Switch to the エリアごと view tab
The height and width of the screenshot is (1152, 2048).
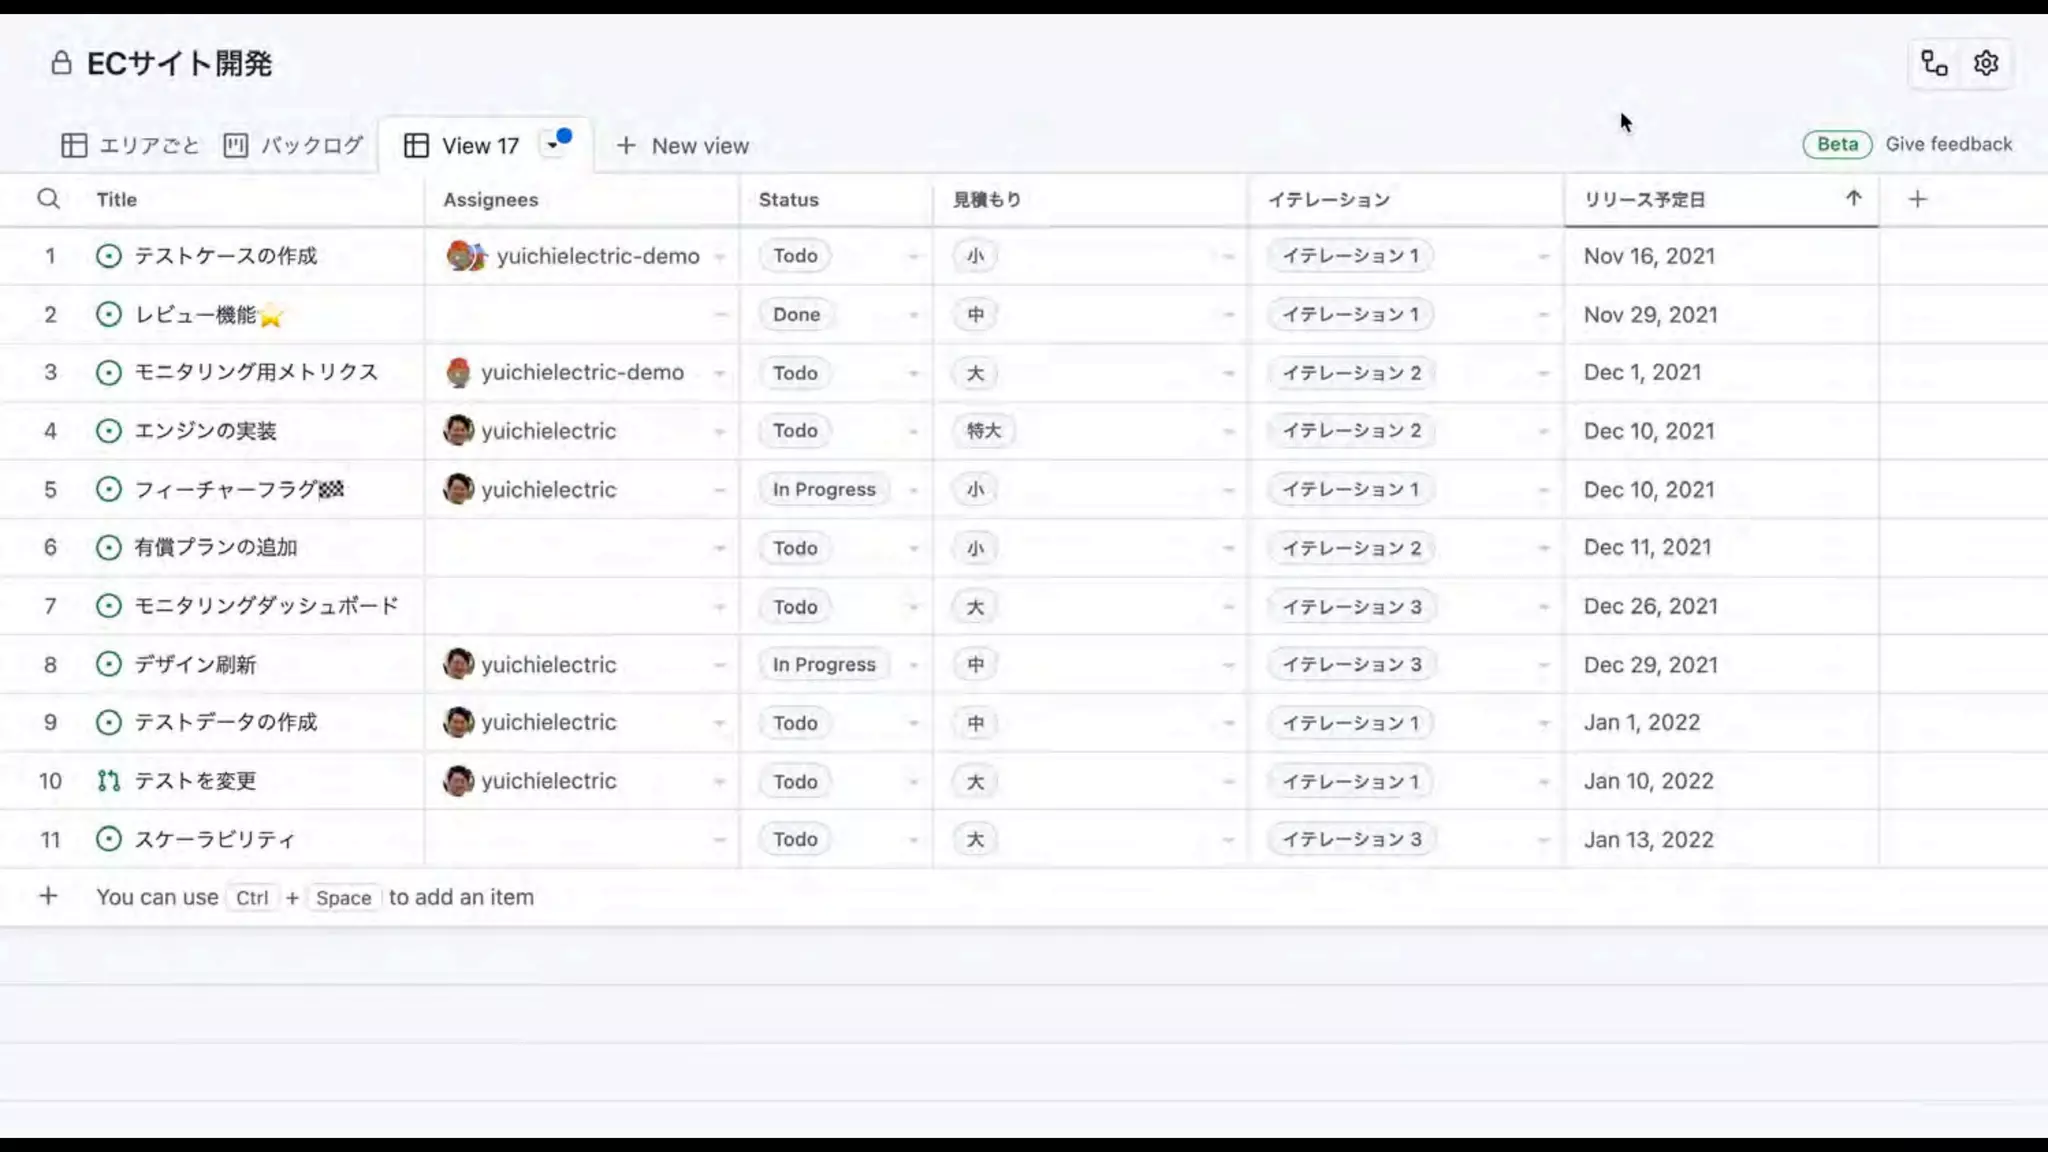click(x=131, y=146)
